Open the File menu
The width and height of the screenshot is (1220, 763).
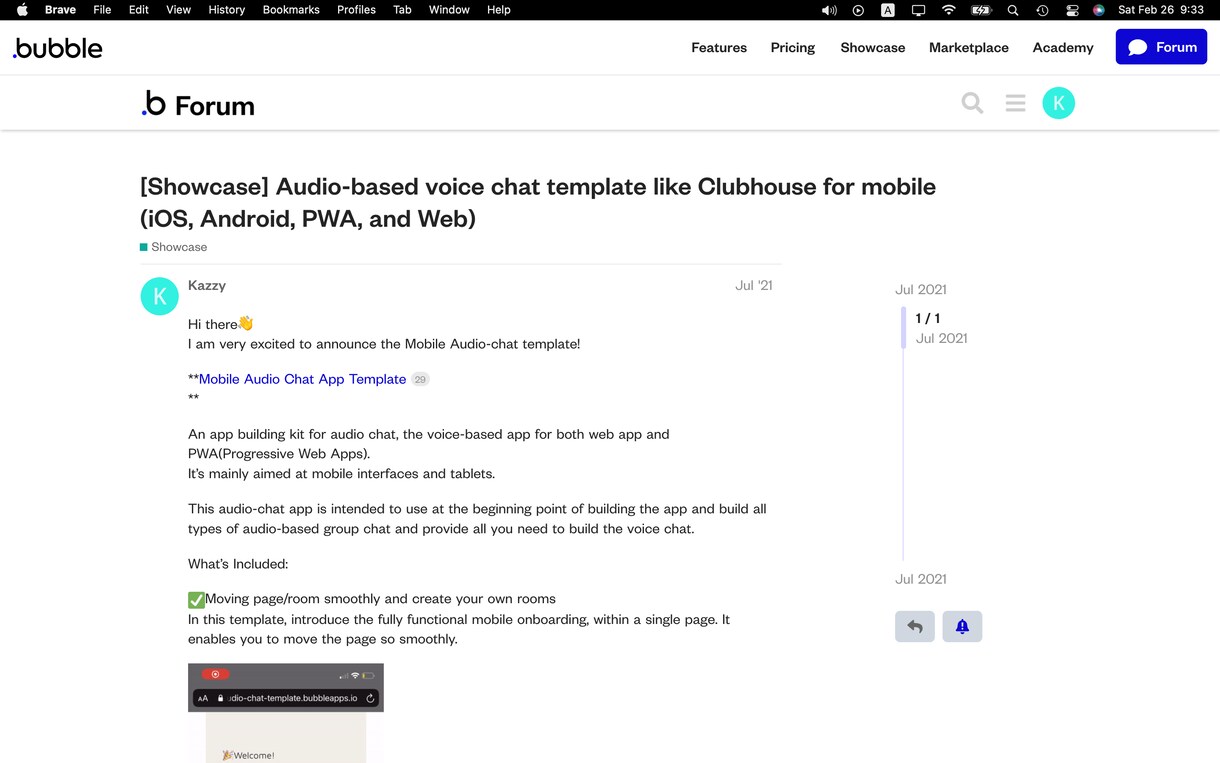[102, 10]
